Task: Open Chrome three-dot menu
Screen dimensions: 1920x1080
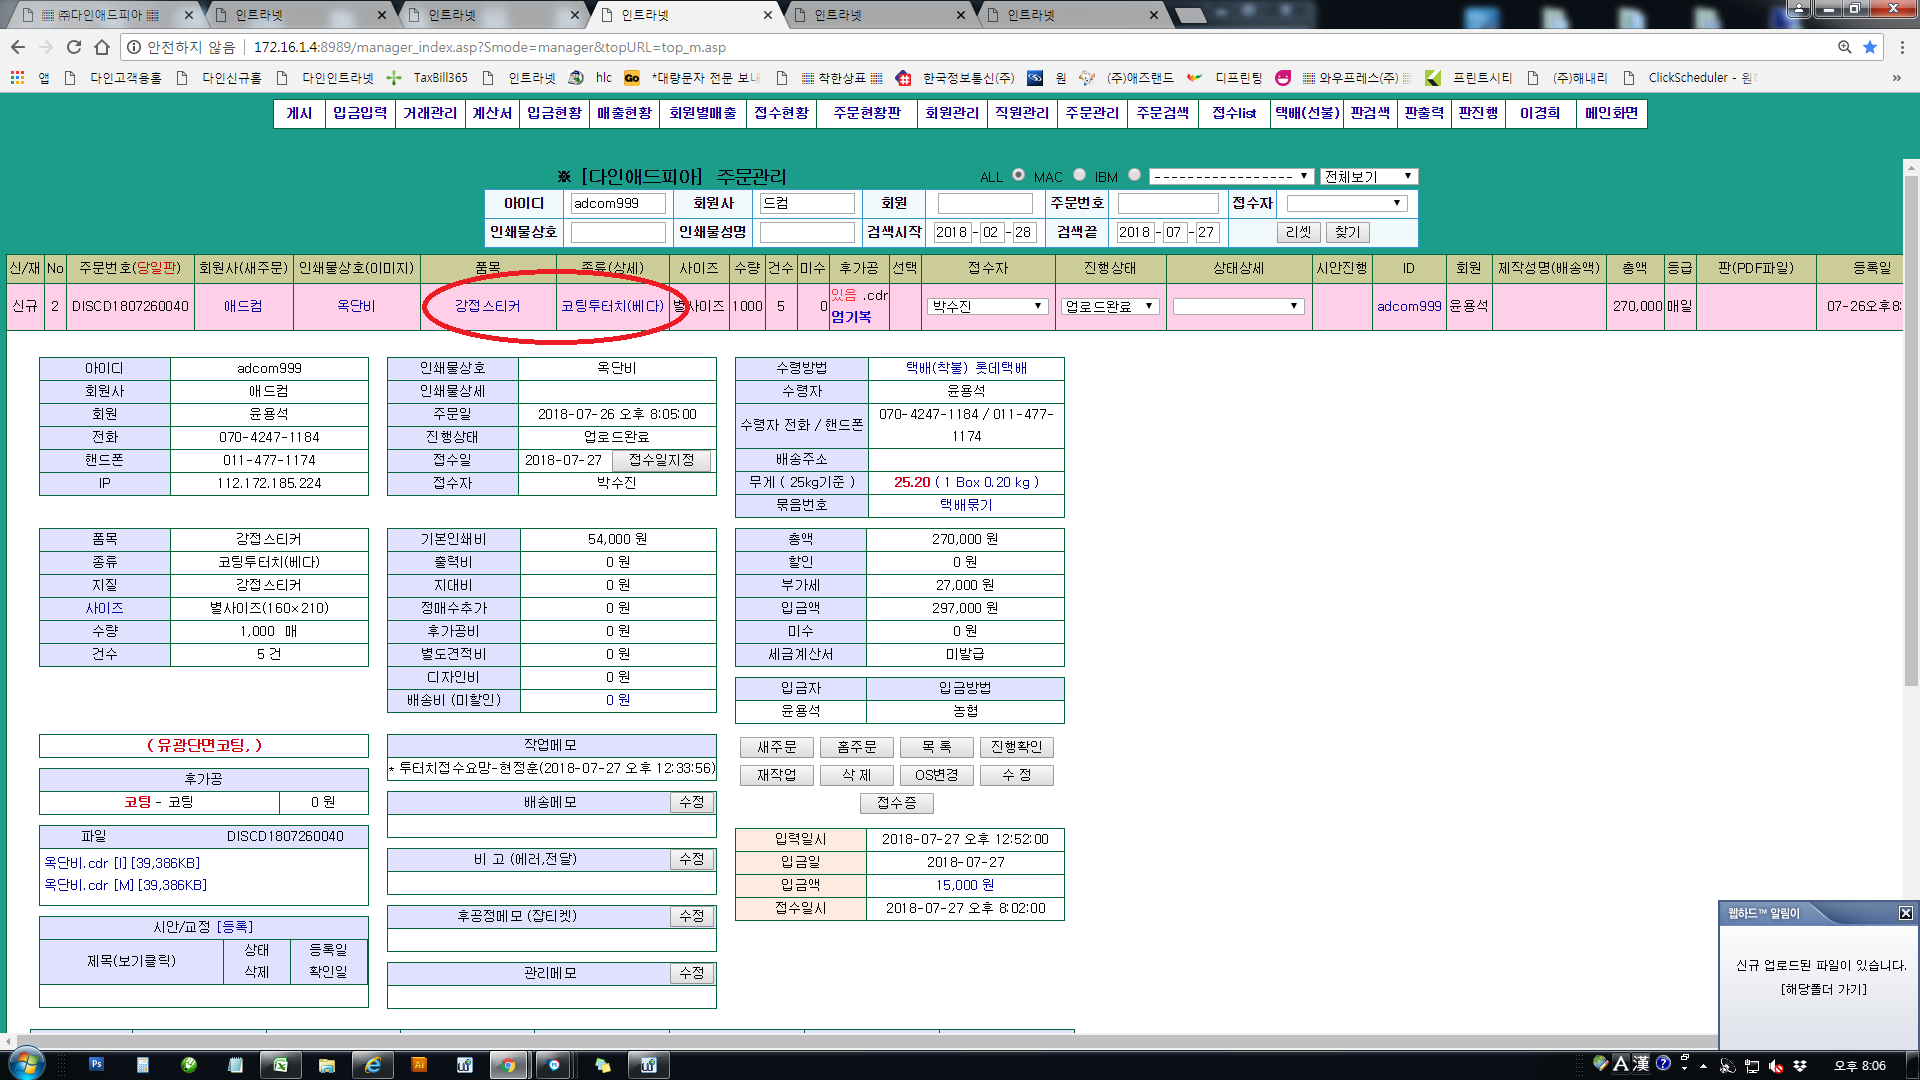Action: tap(1903, 47)
